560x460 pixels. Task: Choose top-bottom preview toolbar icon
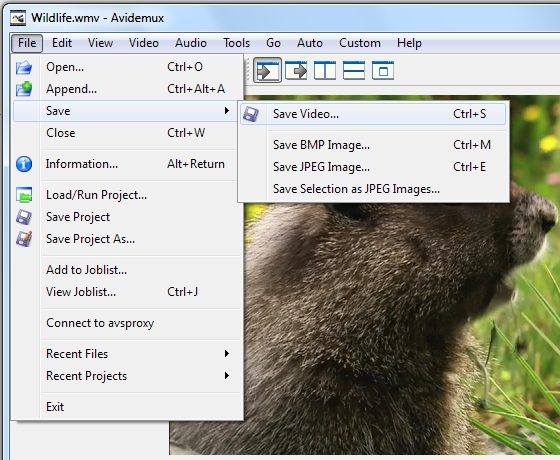354,70
